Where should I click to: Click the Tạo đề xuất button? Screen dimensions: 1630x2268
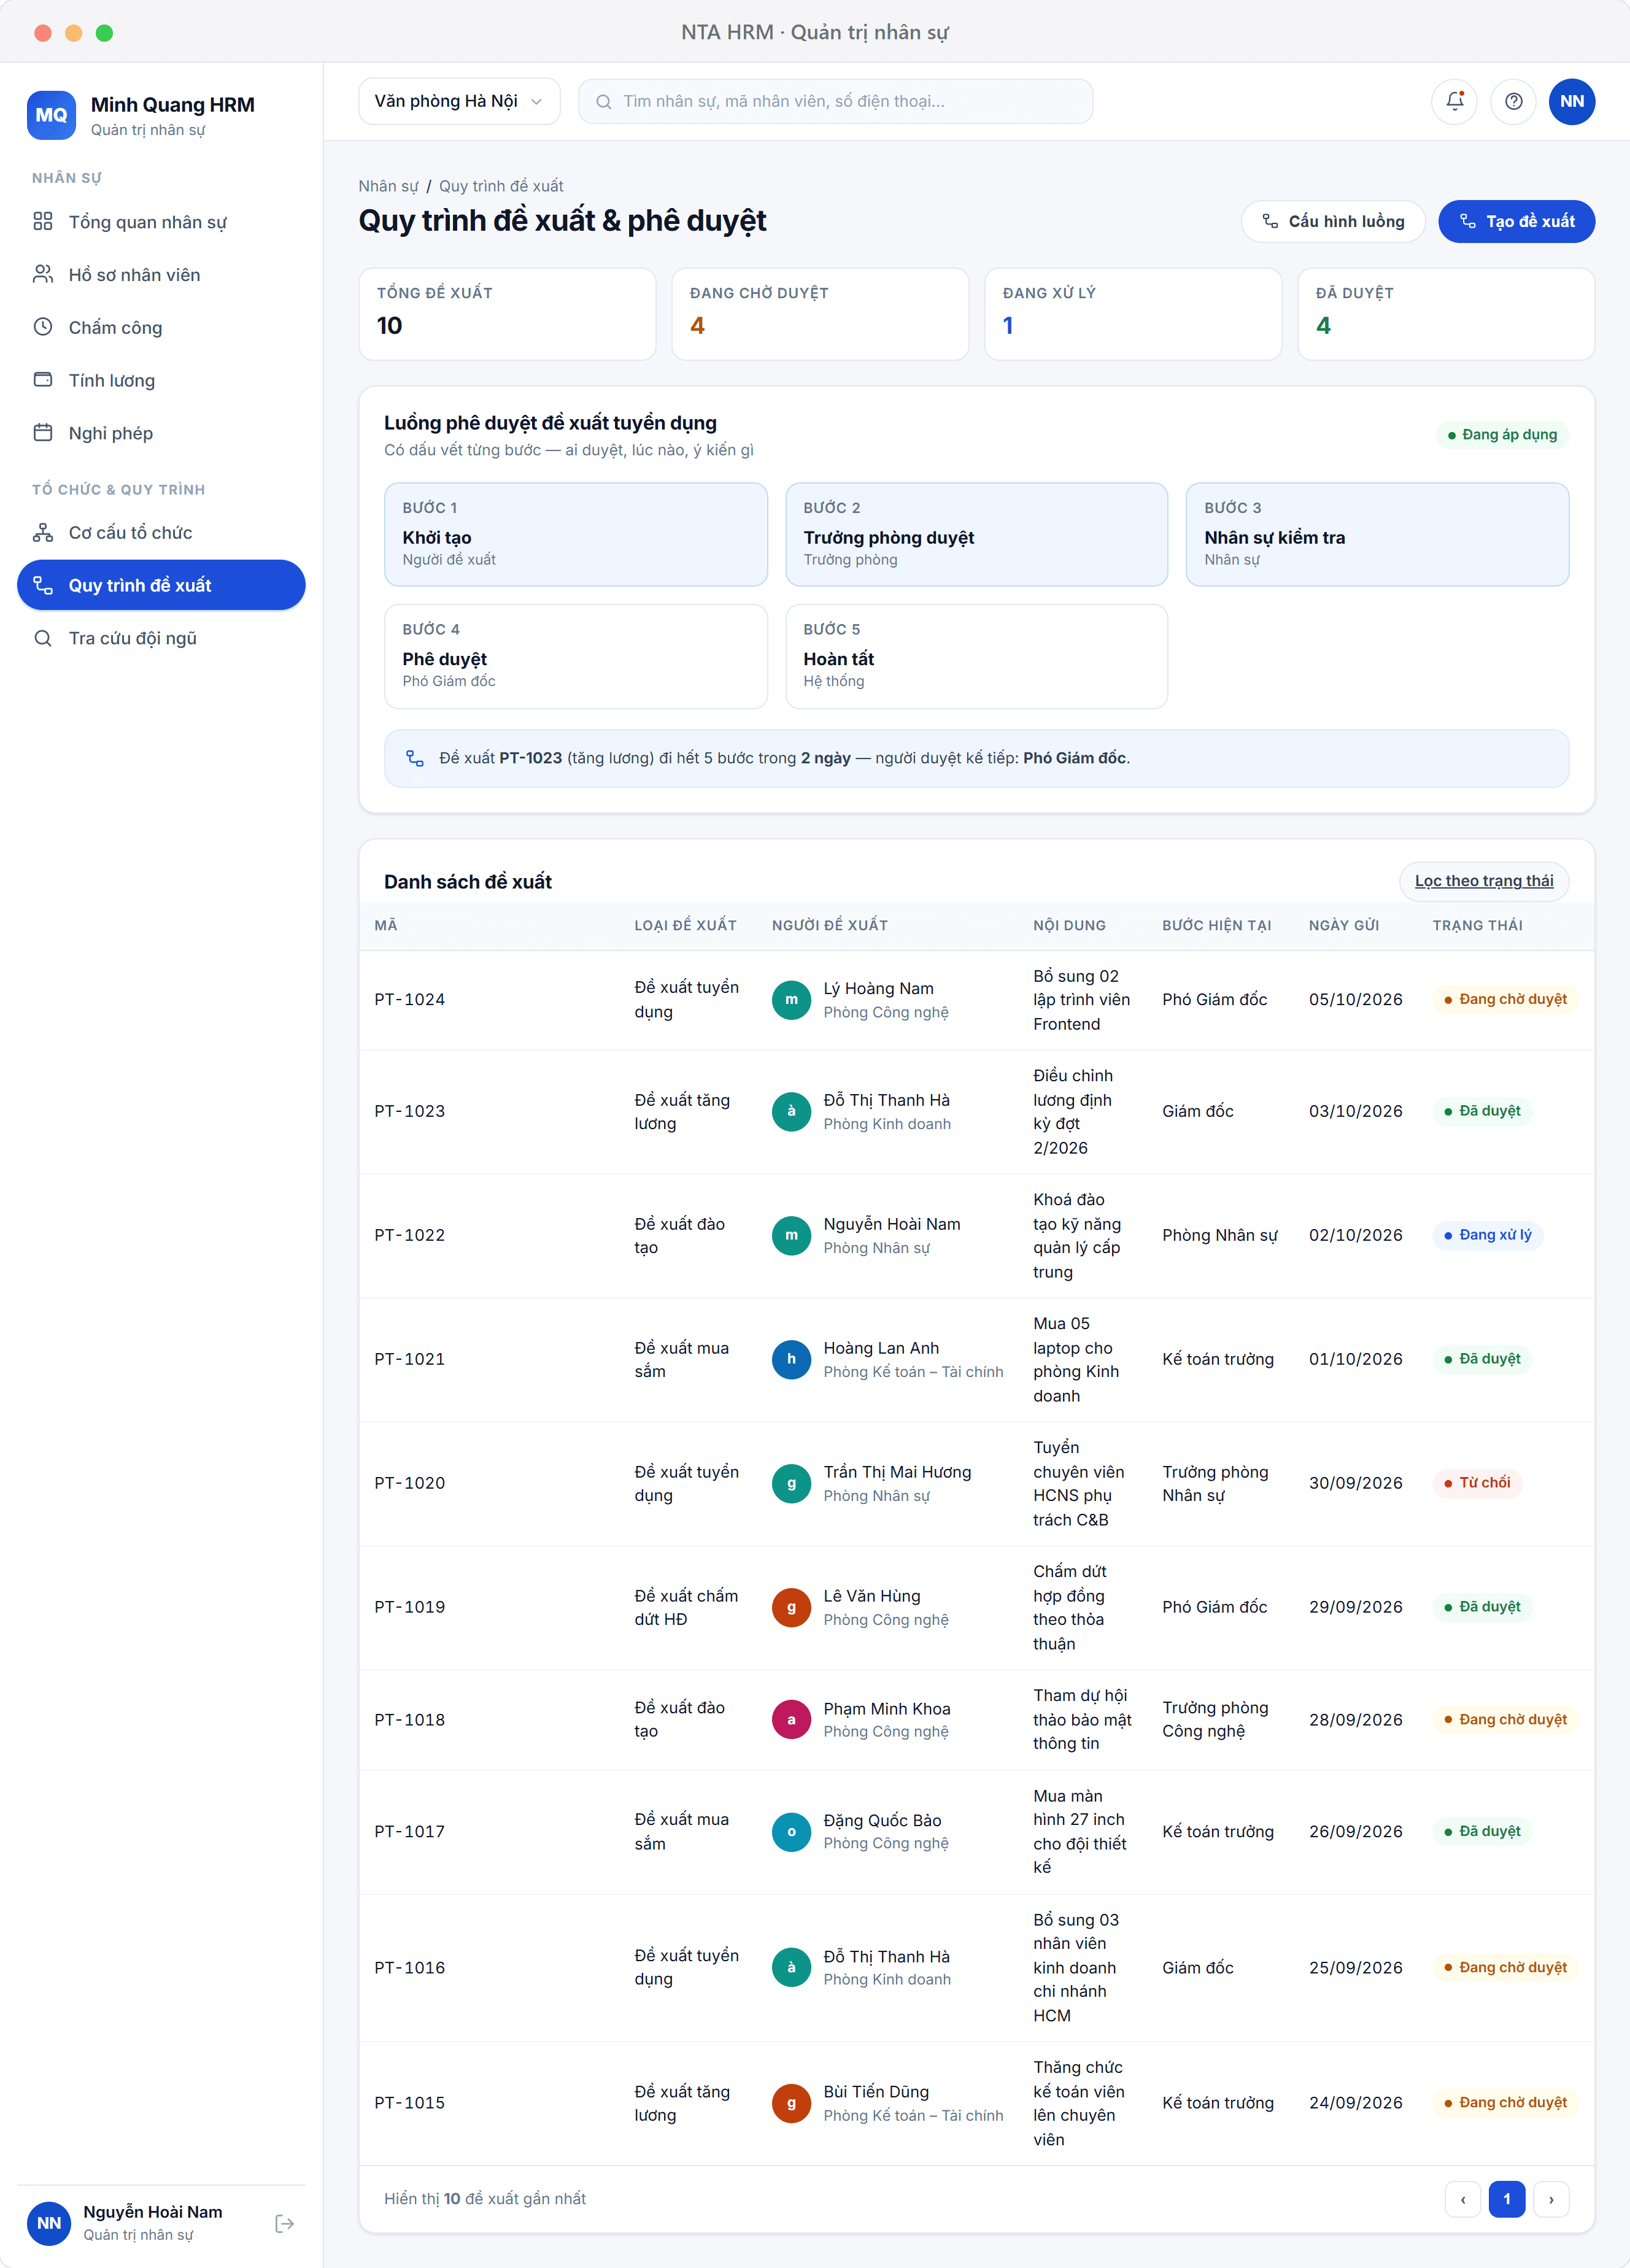pyautogui.click(x=1516, y=221)
